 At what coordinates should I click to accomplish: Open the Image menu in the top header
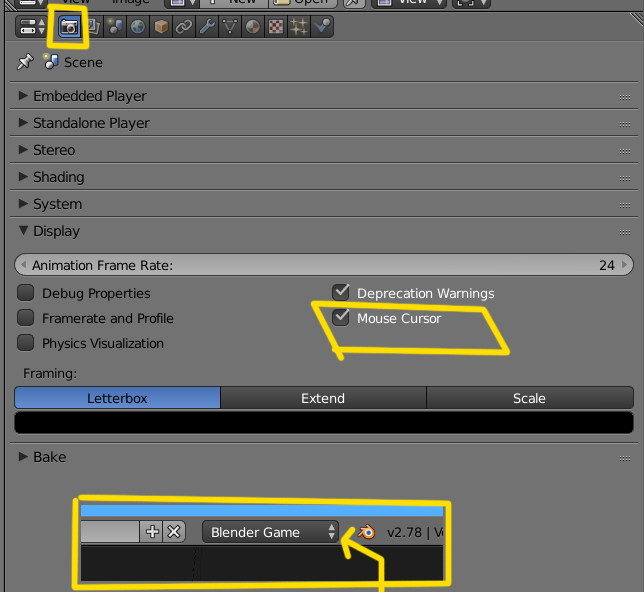131,2
